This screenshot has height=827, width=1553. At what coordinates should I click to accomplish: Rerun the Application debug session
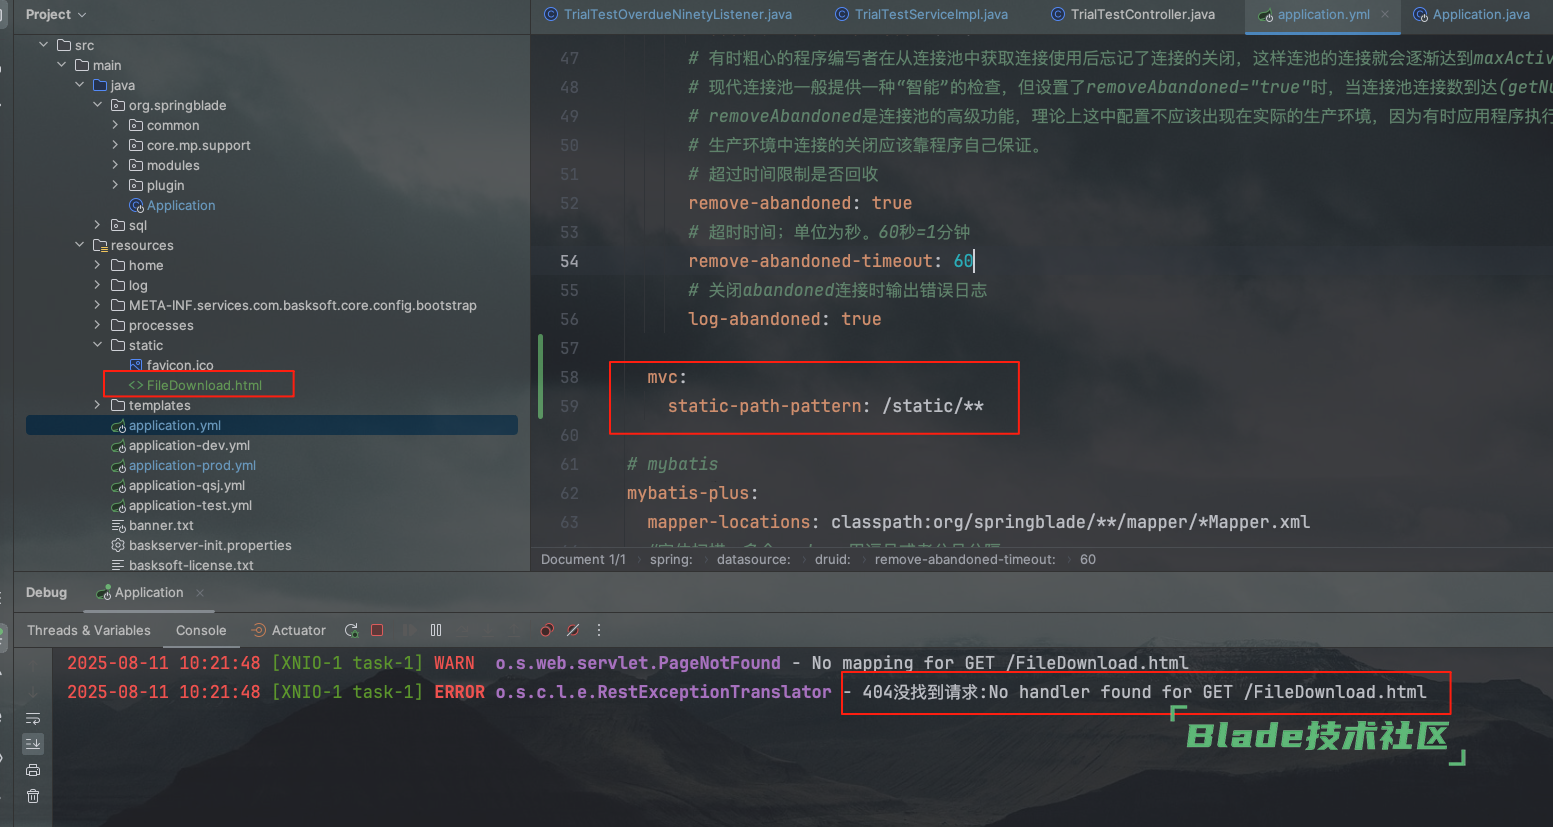click(x=351, y=630)
